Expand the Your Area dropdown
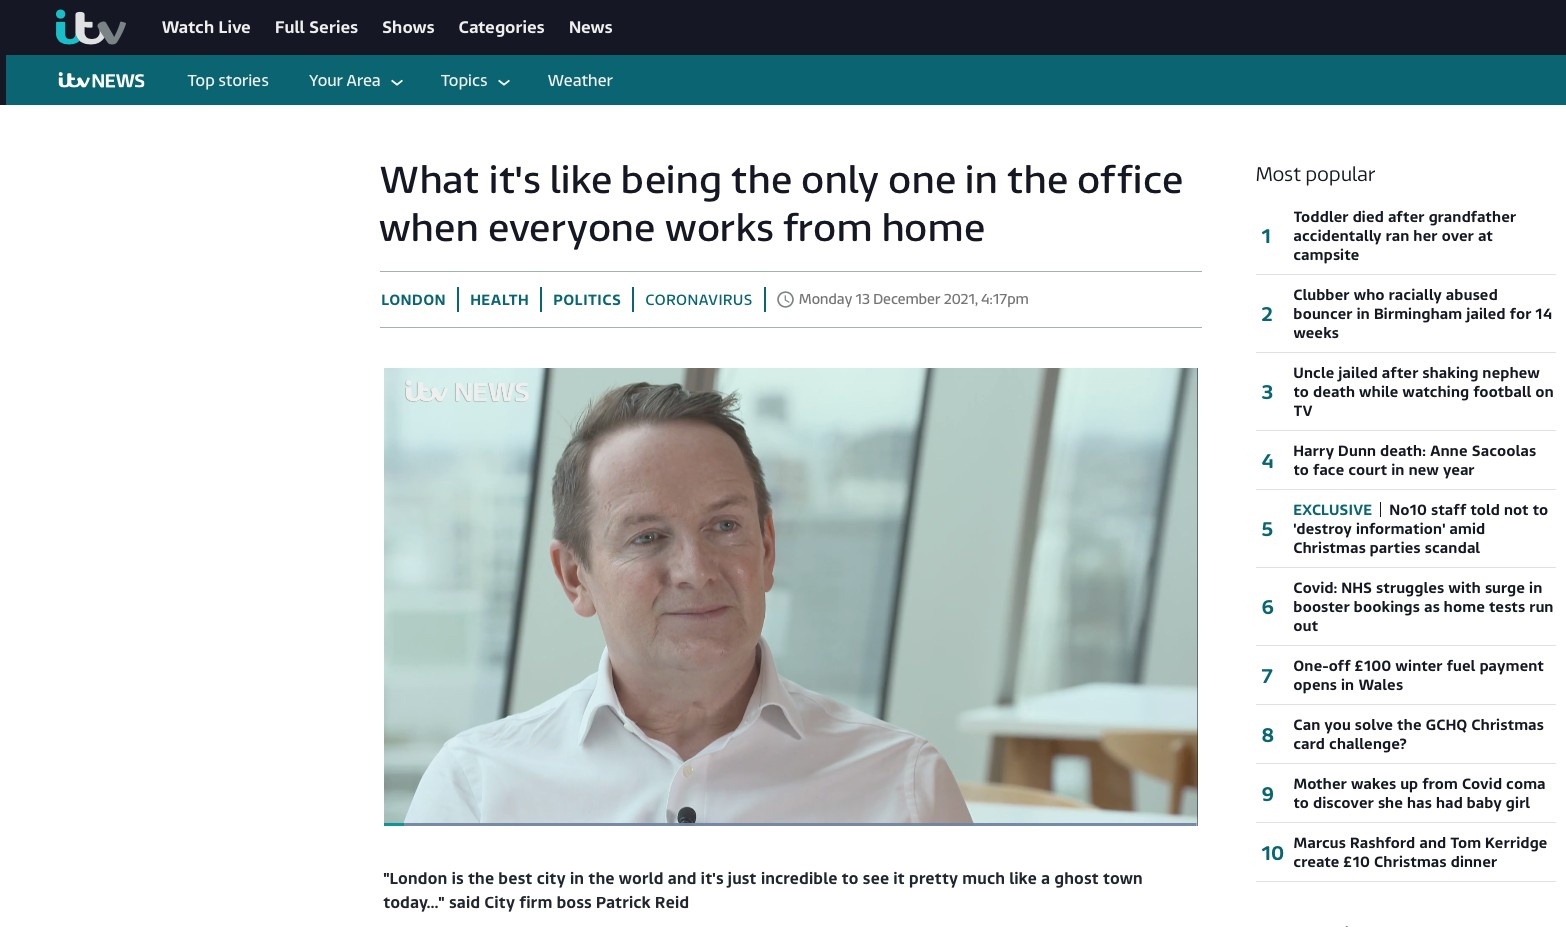Screen dimensions: 1566x927 pyautogui.click(x=355, y=80)
